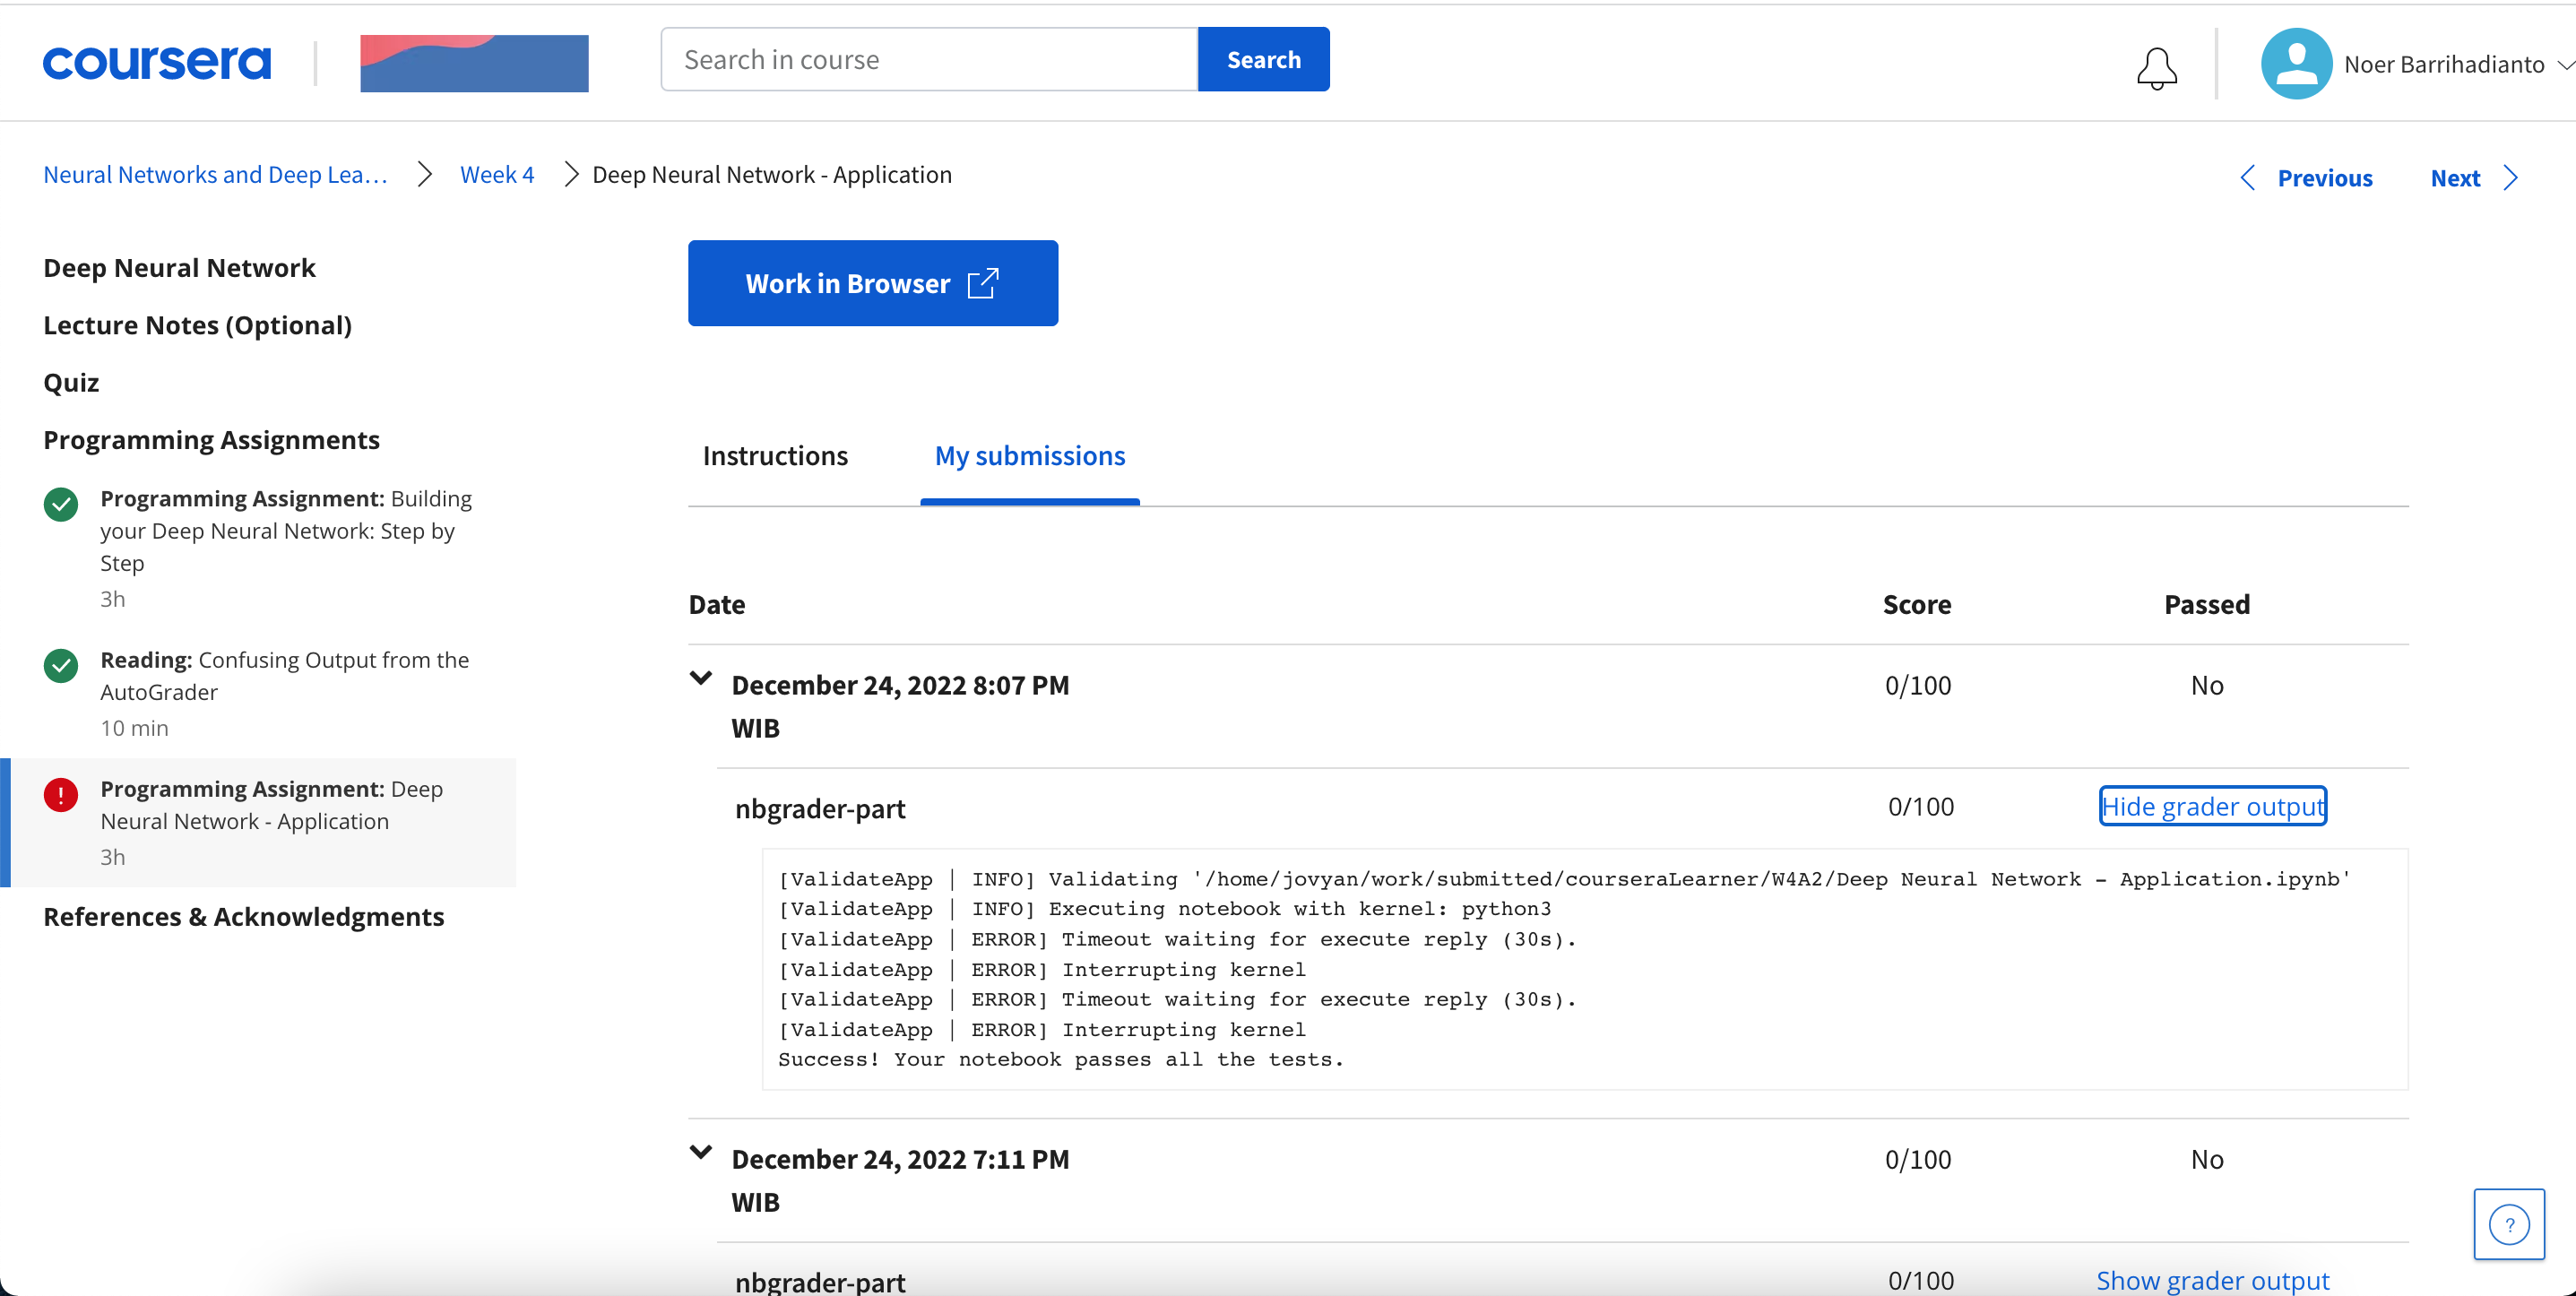This screenshot has height=1296, width=2576.
Task: Click the Coursera logo
Action: point(156,63)
